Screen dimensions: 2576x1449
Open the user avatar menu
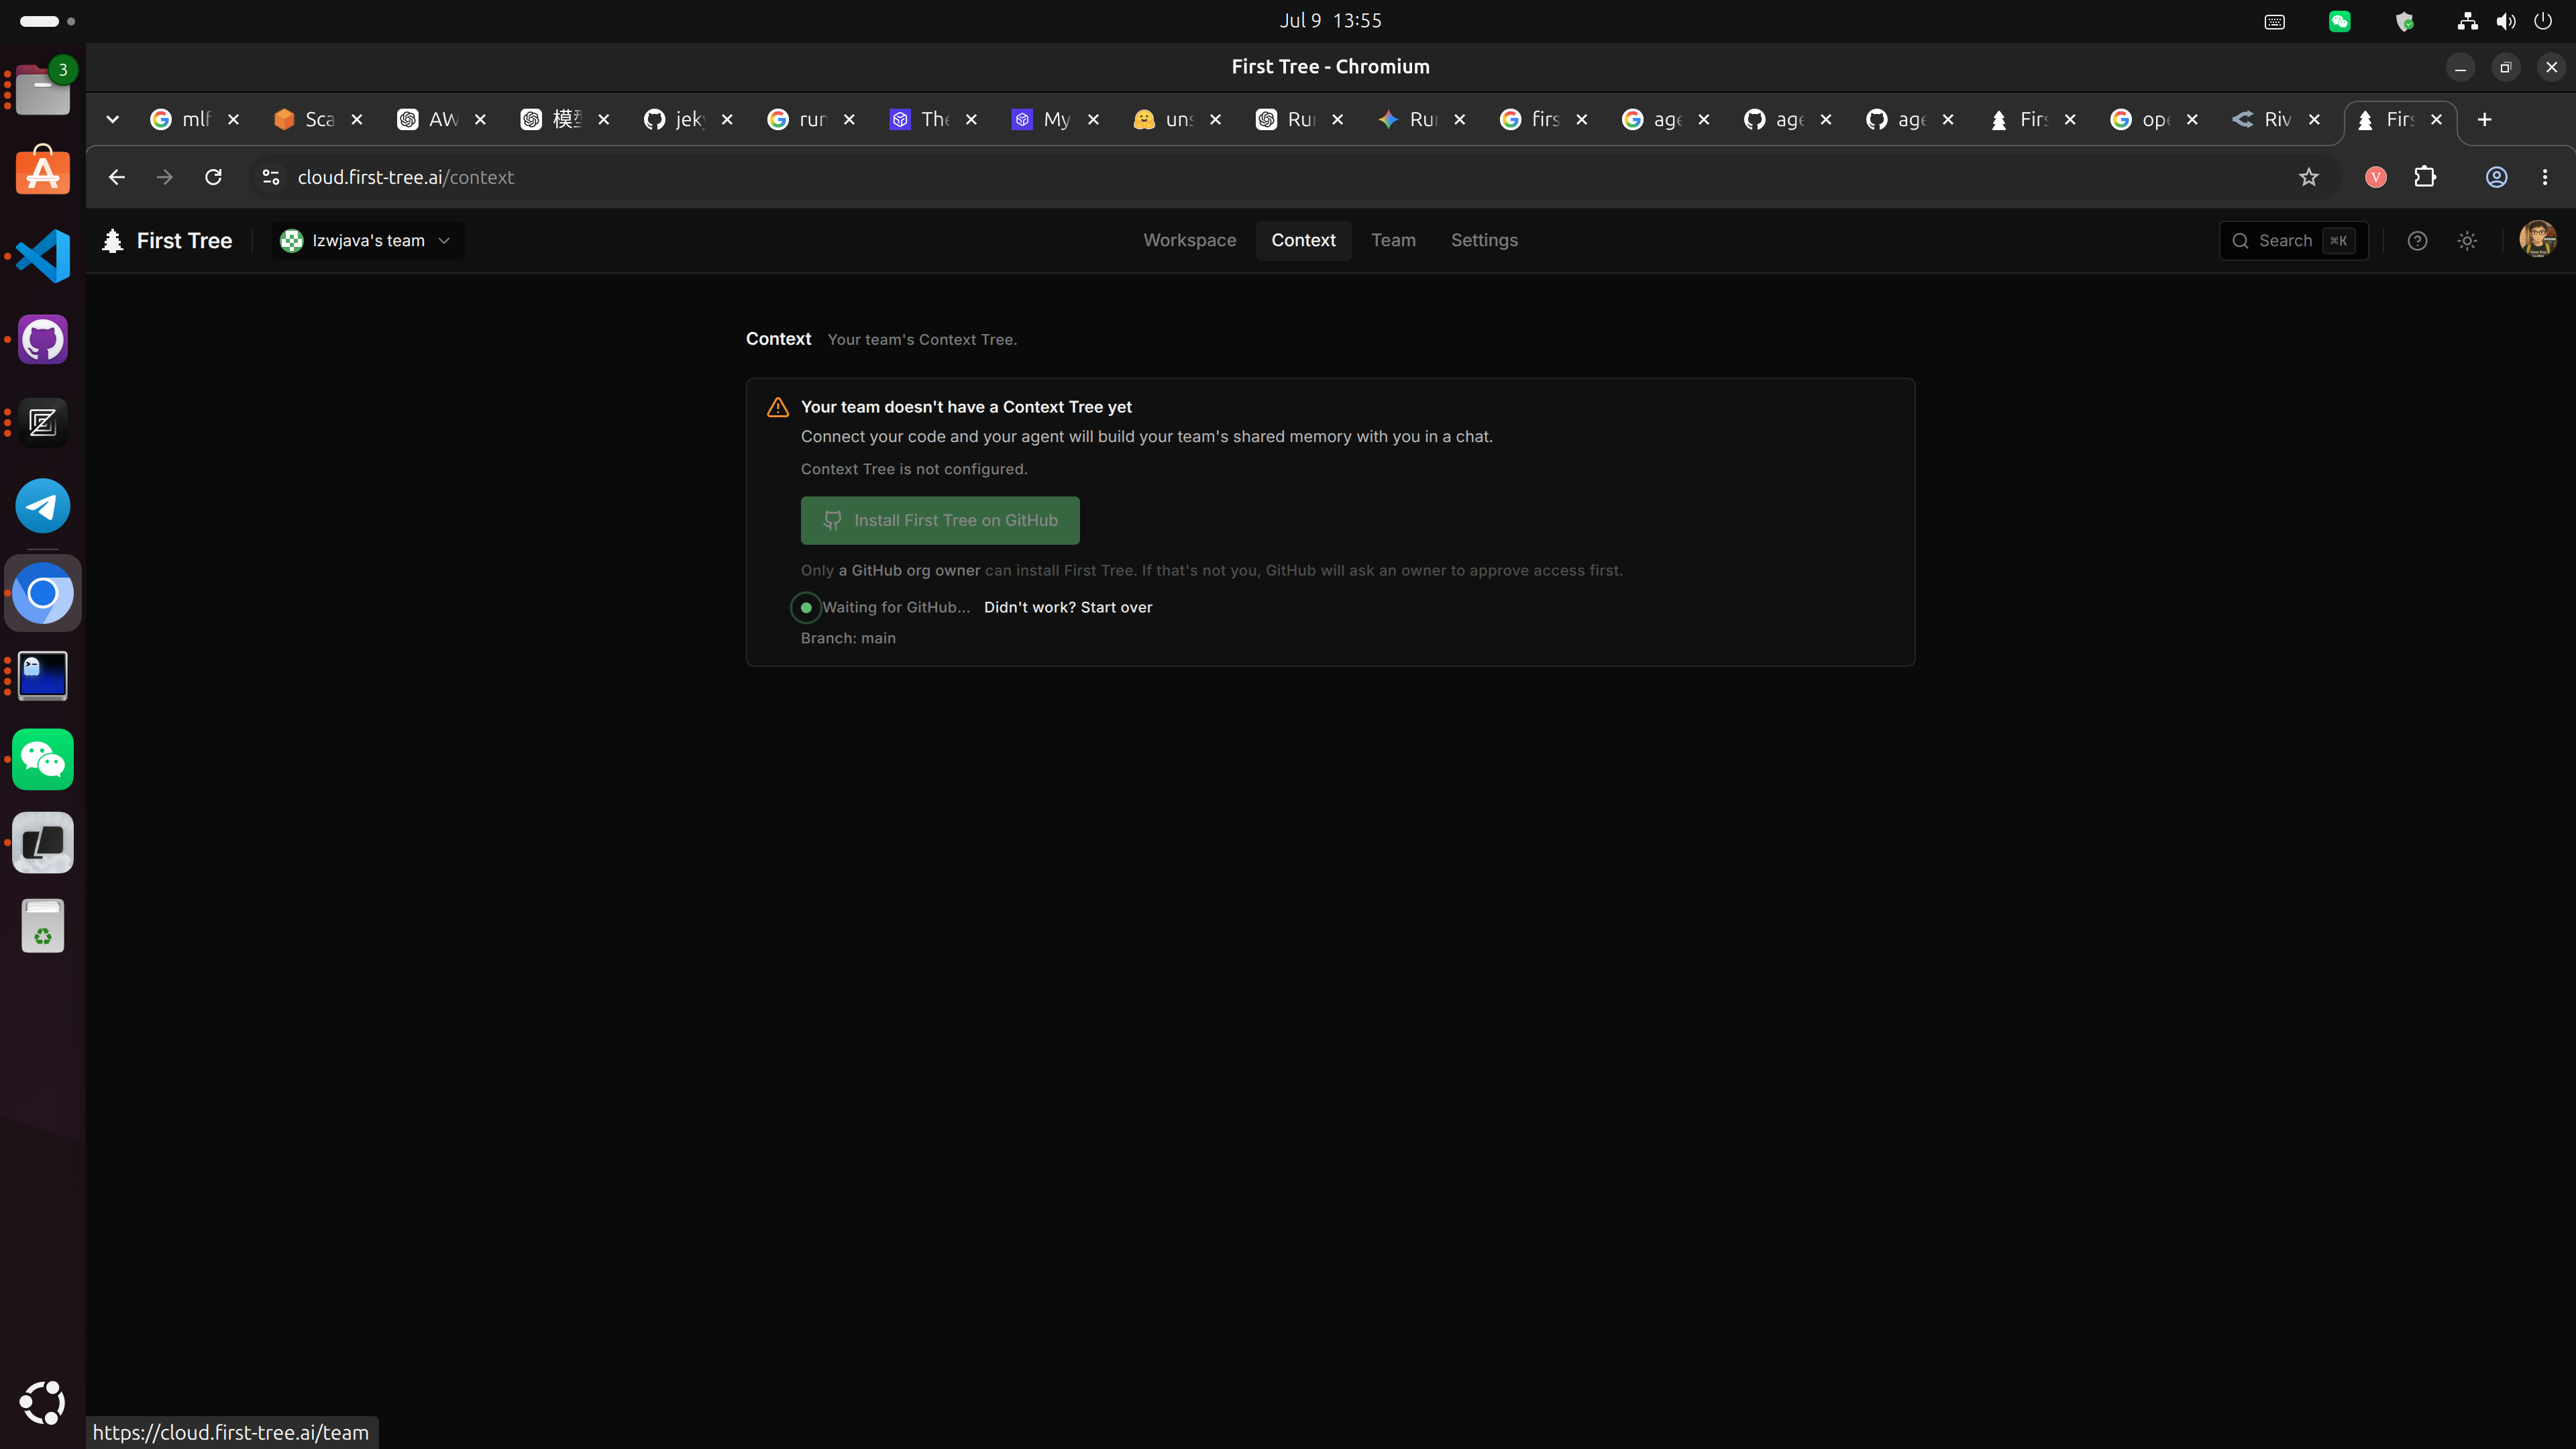click(x=2537, y=240)
